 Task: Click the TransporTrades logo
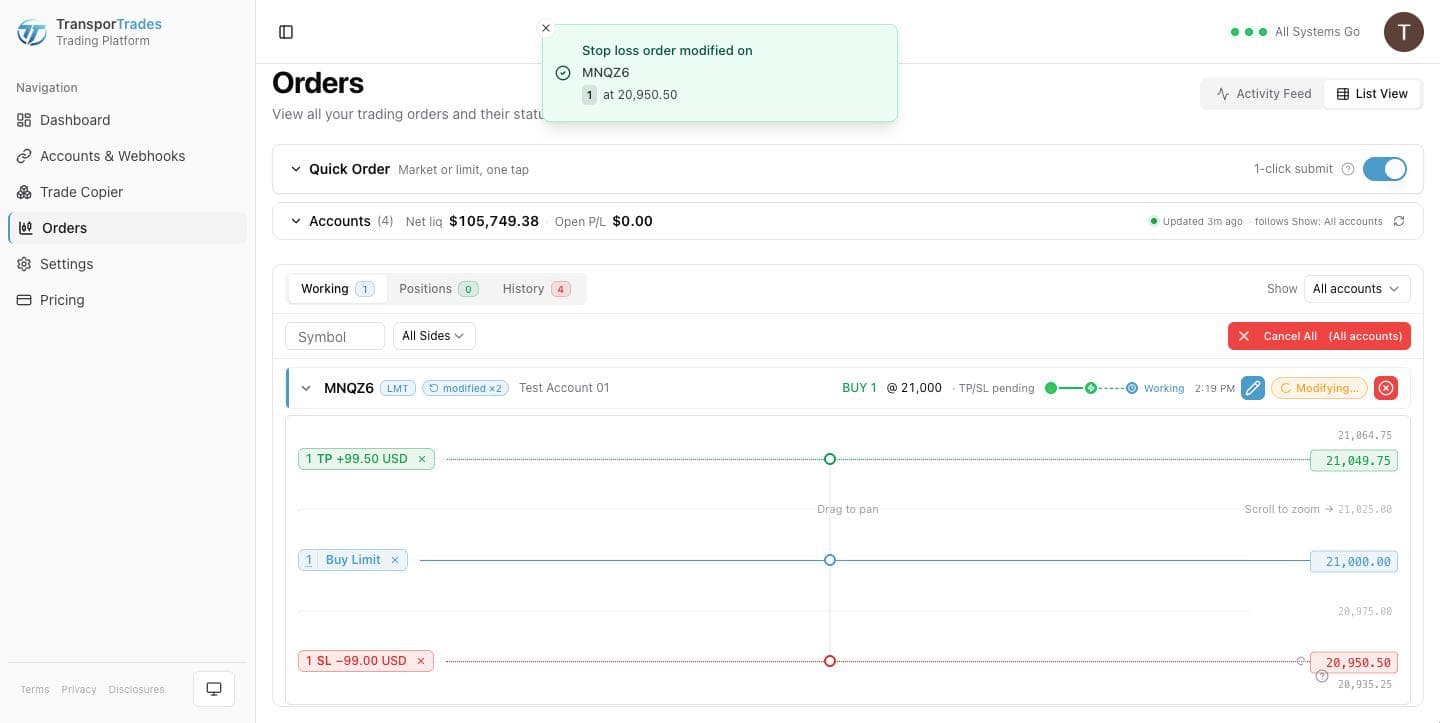[x=32, y=32]
